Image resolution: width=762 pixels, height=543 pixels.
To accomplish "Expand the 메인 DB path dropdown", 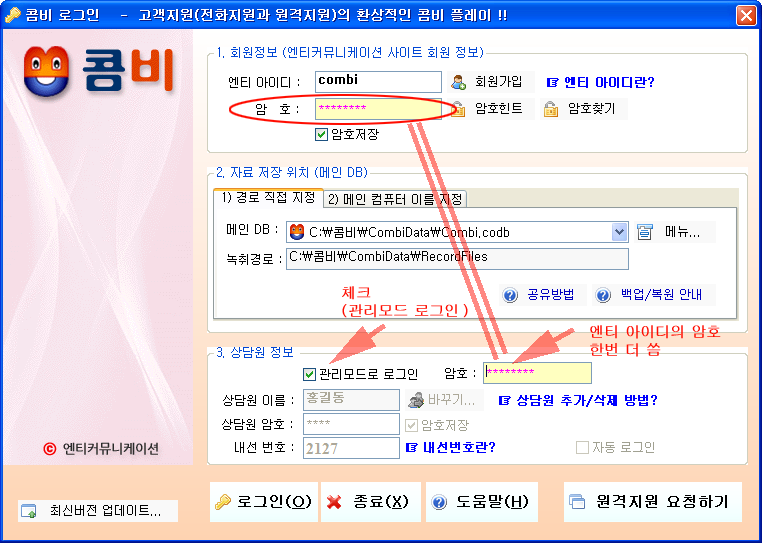I will point(619,232).
